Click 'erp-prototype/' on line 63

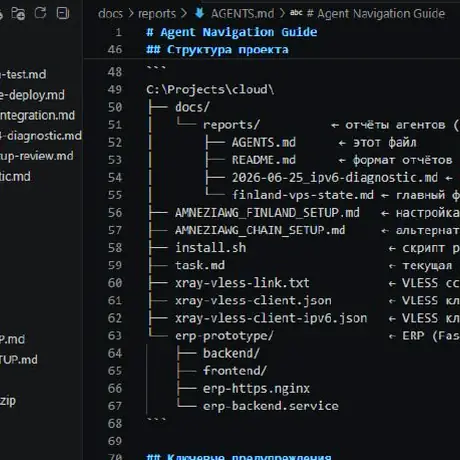click(224, 336)
